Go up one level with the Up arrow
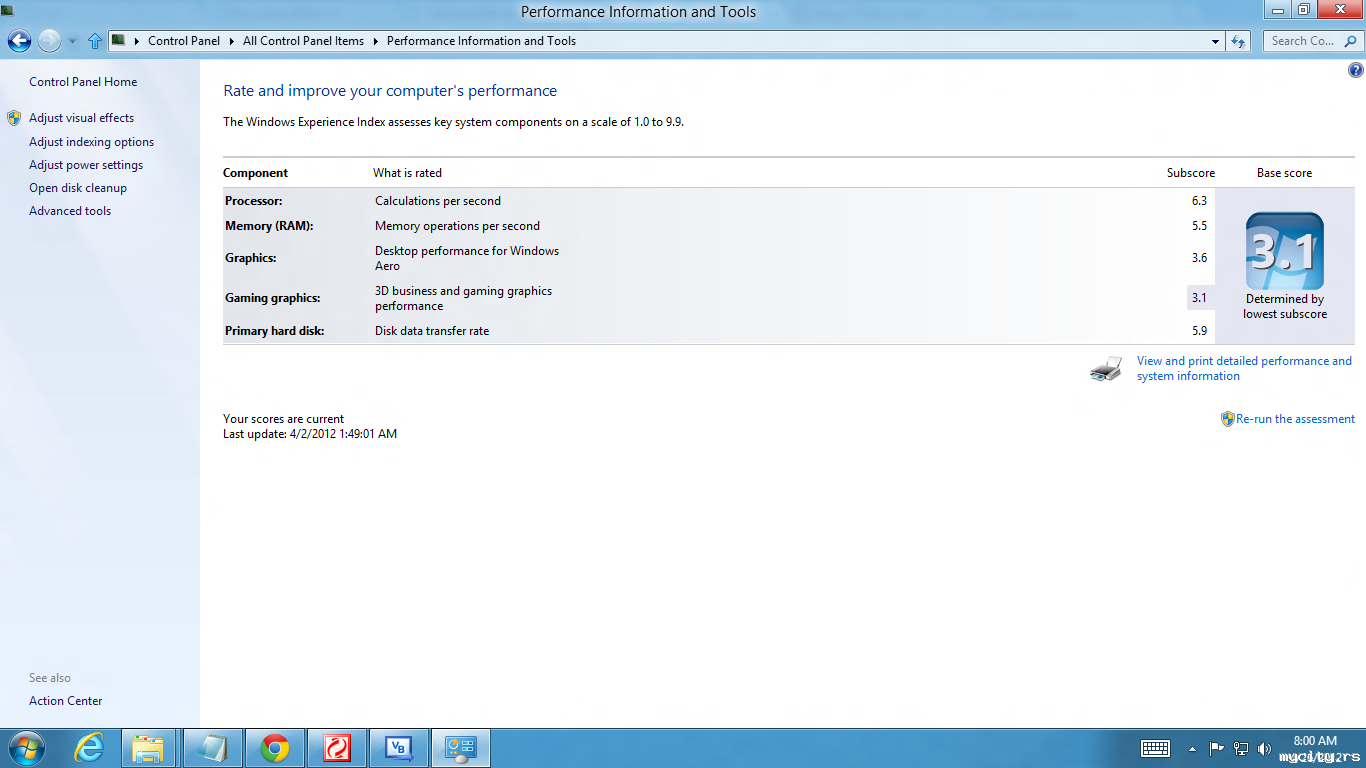This screenshot has width=1366, height=768. click(x=95, y=41)
